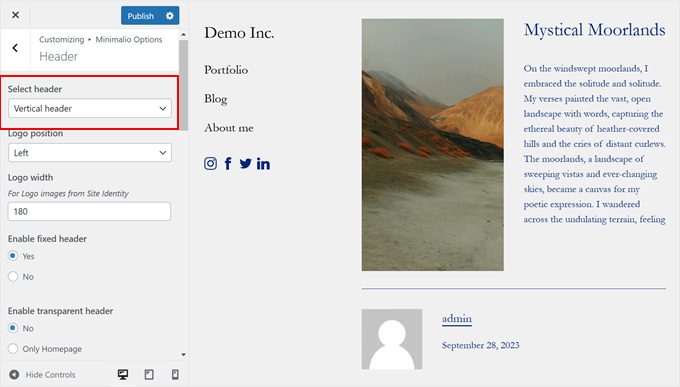Close the Customizer with the X icon

(x=16, y=15)
